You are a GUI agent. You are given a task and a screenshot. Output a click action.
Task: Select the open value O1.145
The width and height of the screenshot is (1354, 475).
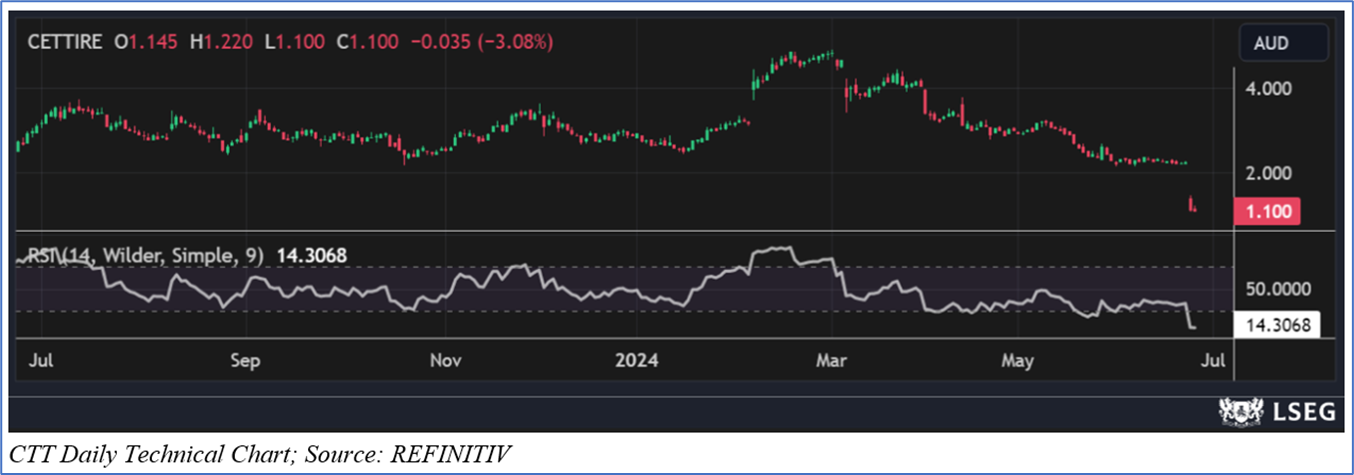(148, 42)
